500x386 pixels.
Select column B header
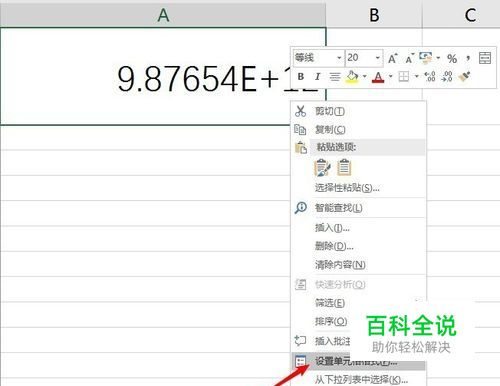point(374,15)
